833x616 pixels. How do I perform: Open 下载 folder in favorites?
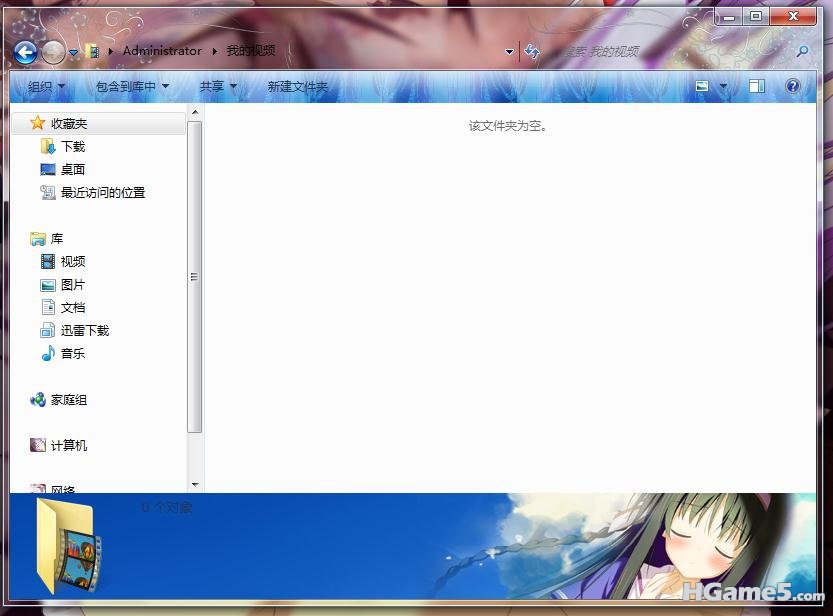coord(73,147)
